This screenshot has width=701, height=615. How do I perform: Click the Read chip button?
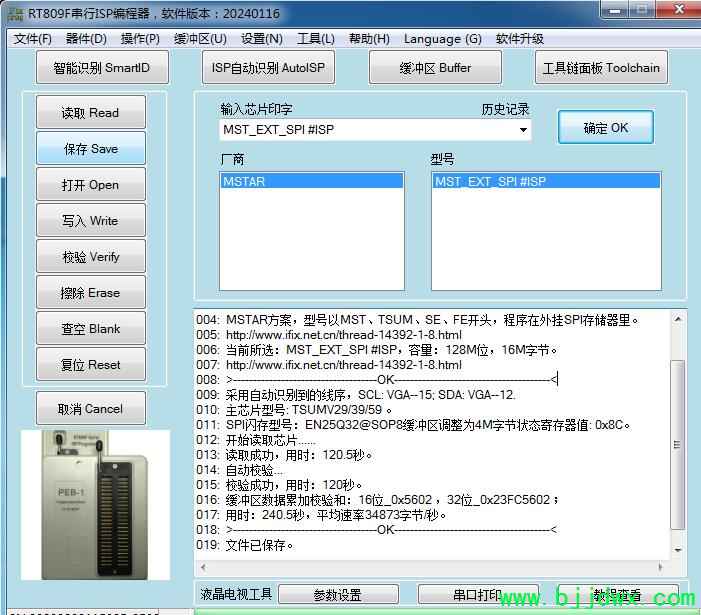(x=90, y=113)
